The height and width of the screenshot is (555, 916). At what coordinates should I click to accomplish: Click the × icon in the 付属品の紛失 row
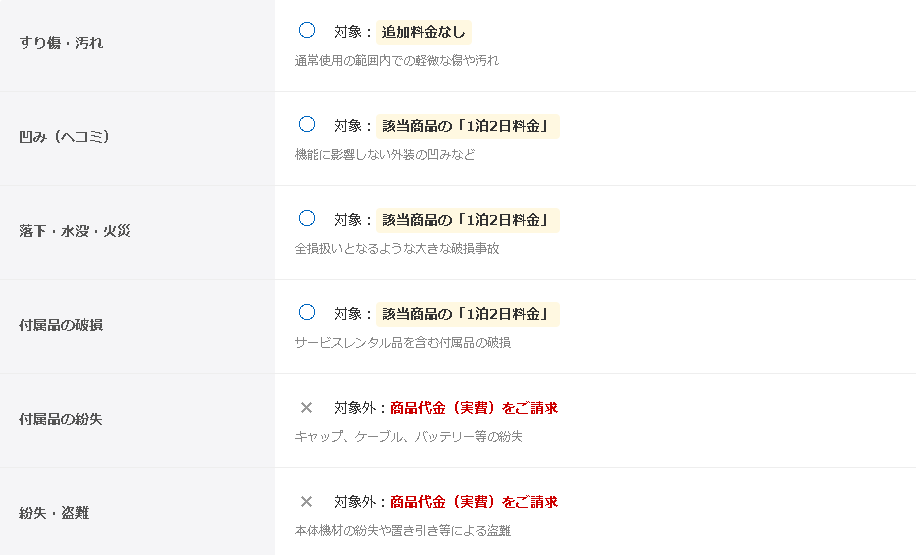(x=307, y=407)
